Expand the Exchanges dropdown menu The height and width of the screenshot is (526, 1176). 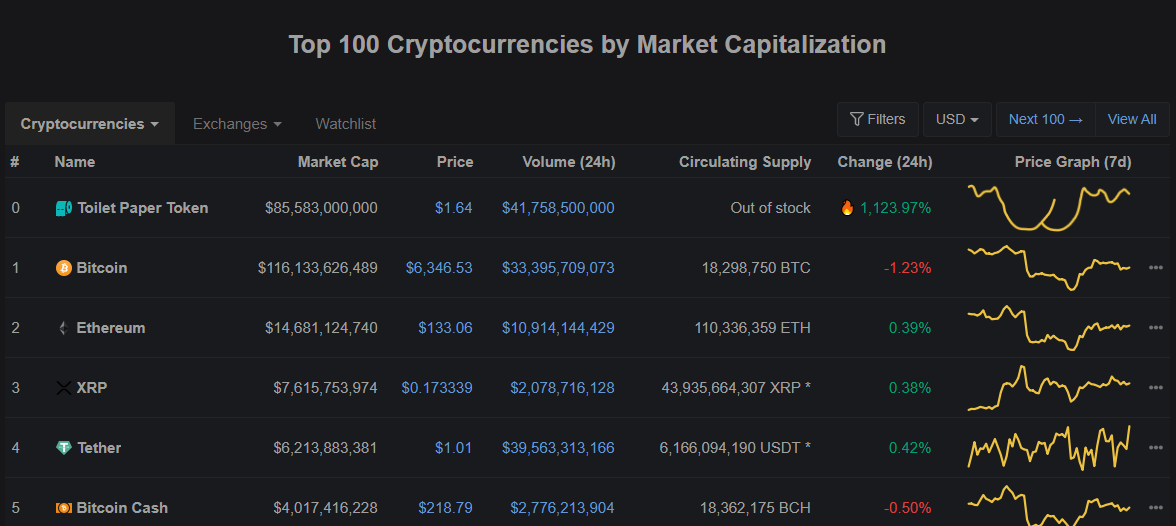tap(237, 124)
